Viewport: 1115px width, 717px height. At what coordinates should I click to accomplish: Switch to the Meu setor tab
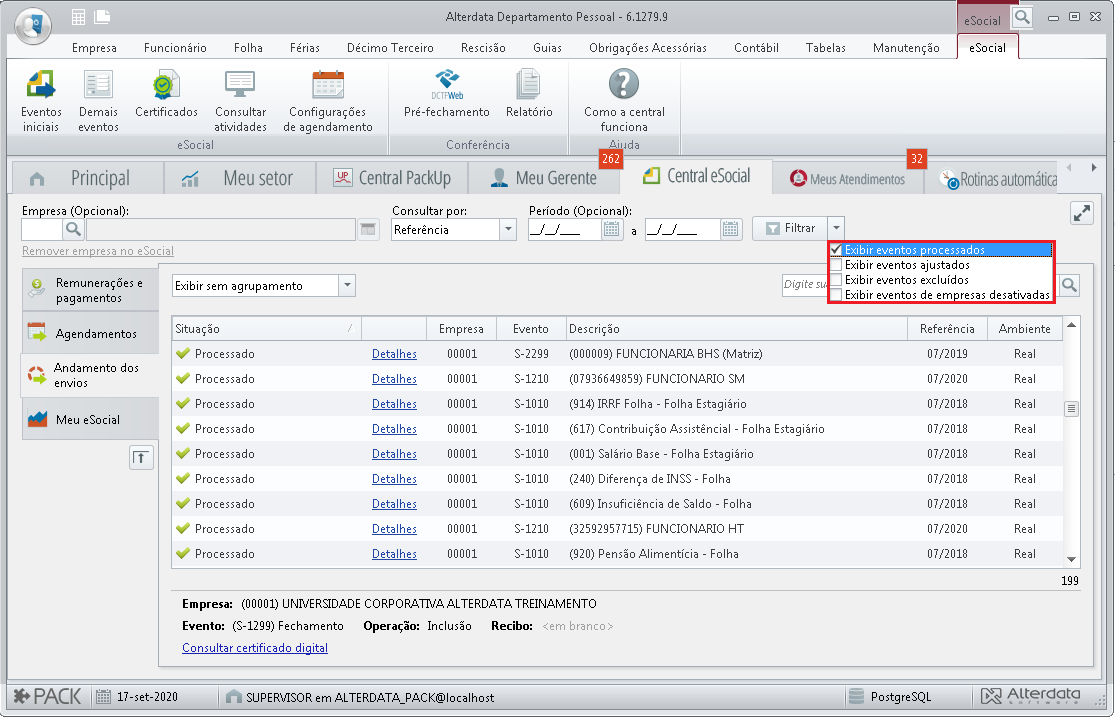click(x=240, y=177)
